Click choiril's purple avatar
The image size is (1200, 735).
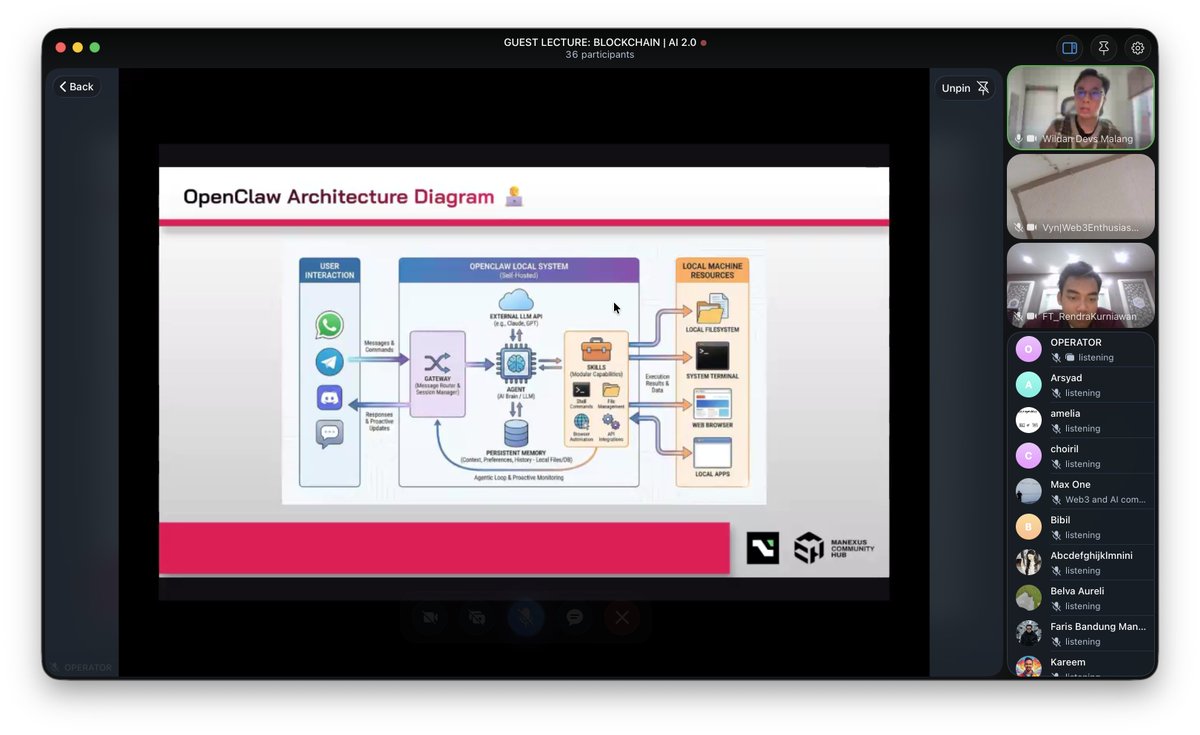[x=1028, y=456]
